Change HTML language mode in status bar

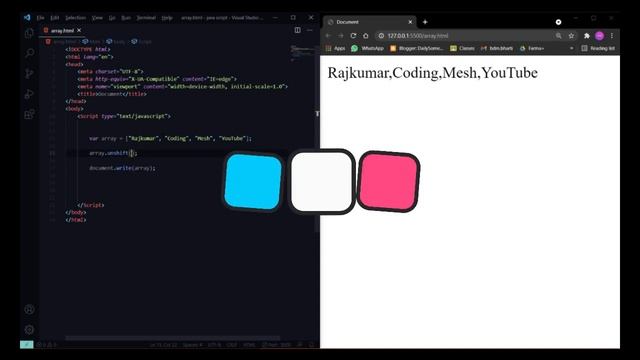click(x=249, y=345)
